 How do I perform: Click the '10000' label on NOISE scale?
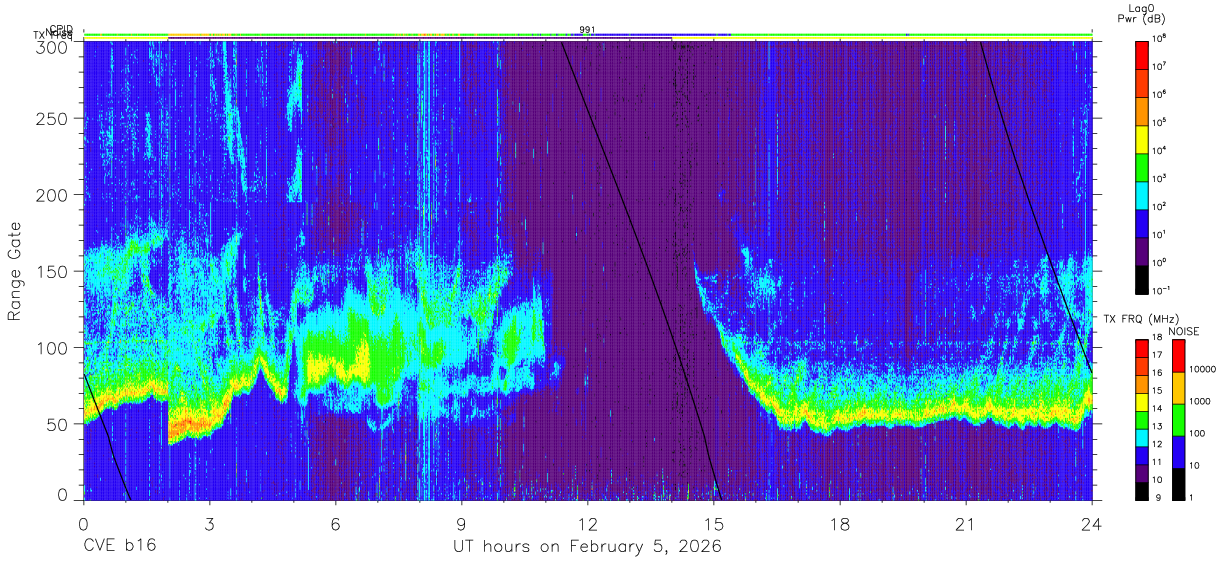pos(1205,370)
